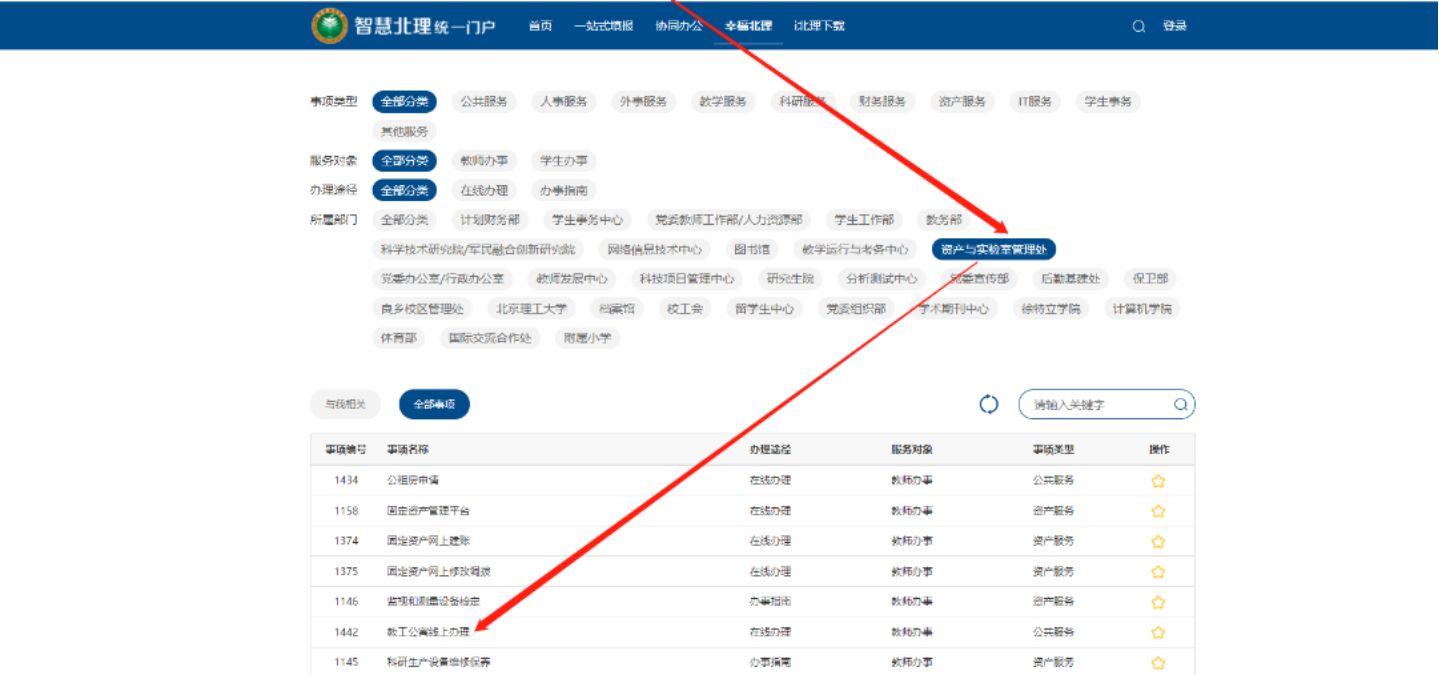Star item 1374 固定资产网上建账
1439x675 pixels.
(x=1158, y=542)
